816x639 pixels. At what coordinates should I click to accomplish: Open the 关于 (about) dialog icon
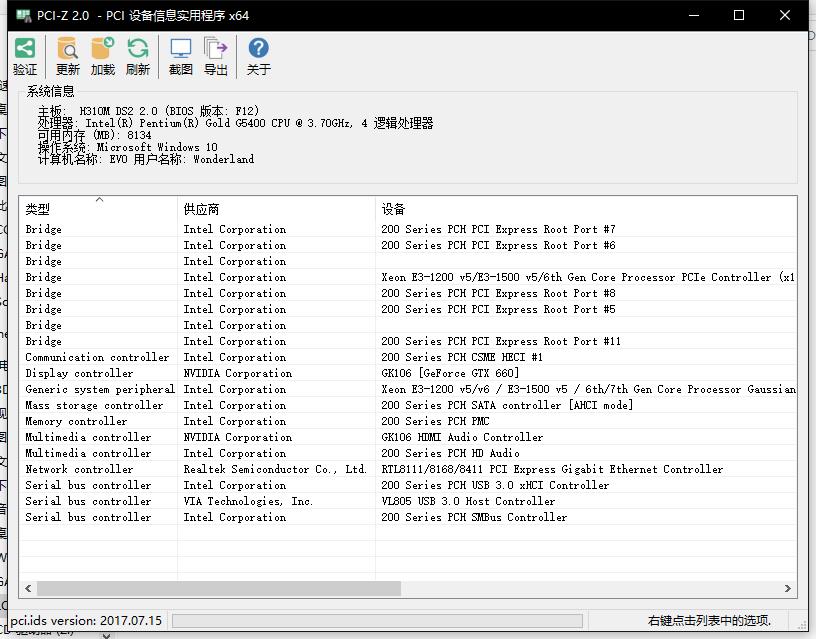258,54
